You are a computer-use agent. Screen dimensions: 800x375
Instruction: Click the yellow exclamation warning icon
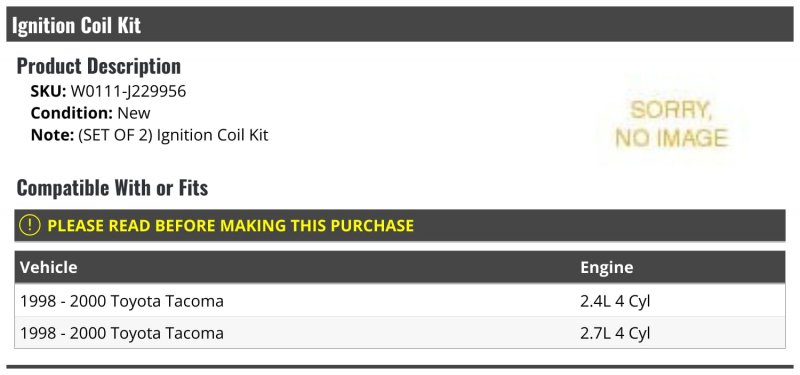pyautogui.click(x=30, y=226)
